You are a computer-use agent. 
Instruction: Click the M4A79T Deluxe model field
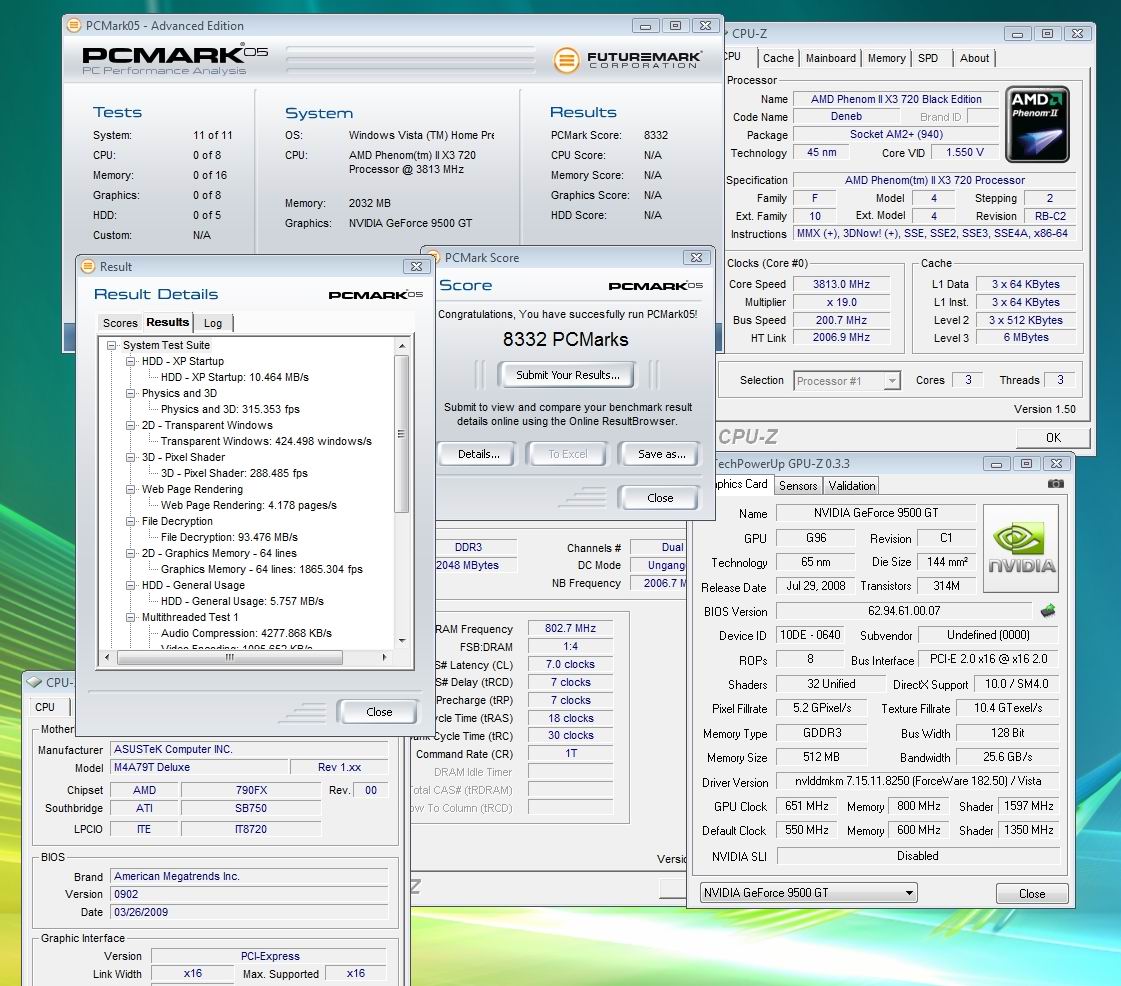(199, 767)
